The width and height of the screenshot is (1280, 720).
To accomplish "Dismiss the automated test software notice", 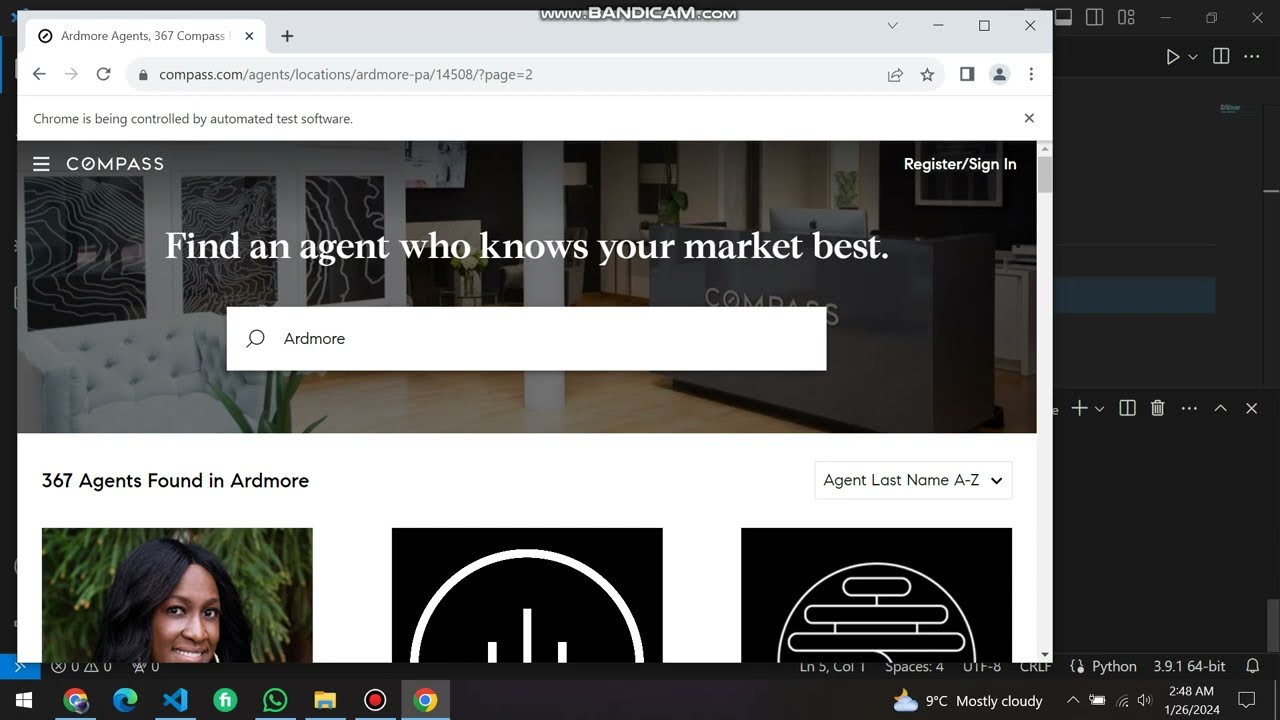I will click(1029, 118).
